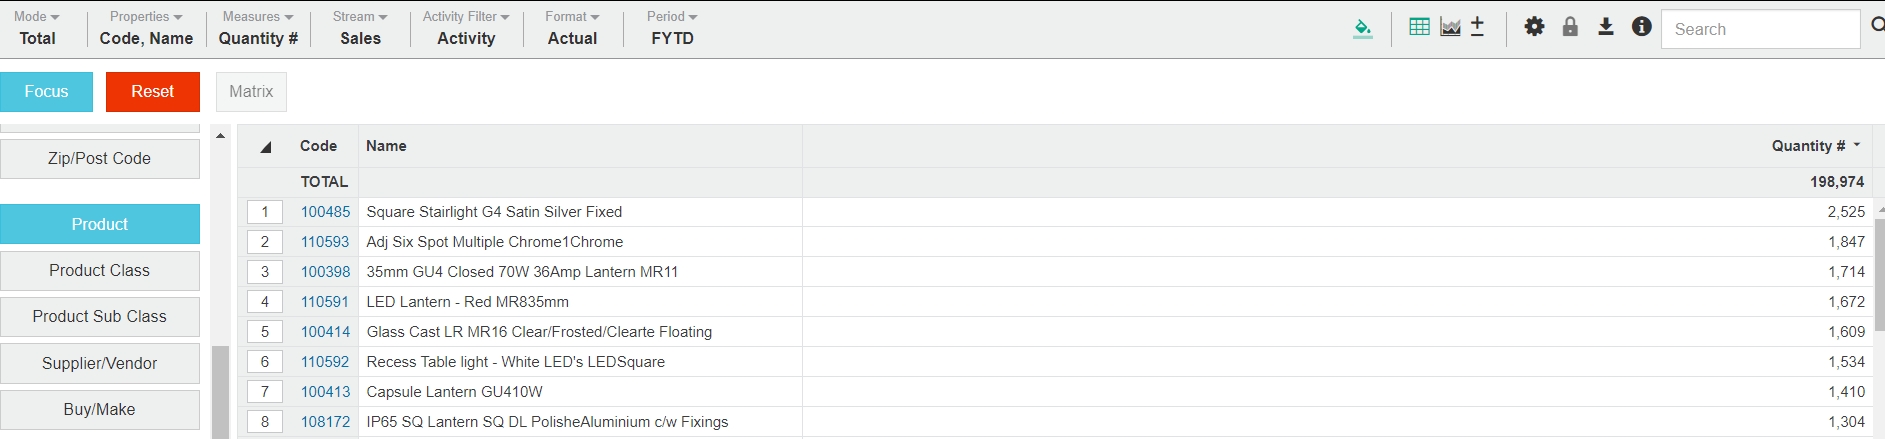Select row number box 1
Viewport: 1885px width, 439px height.
265,212
